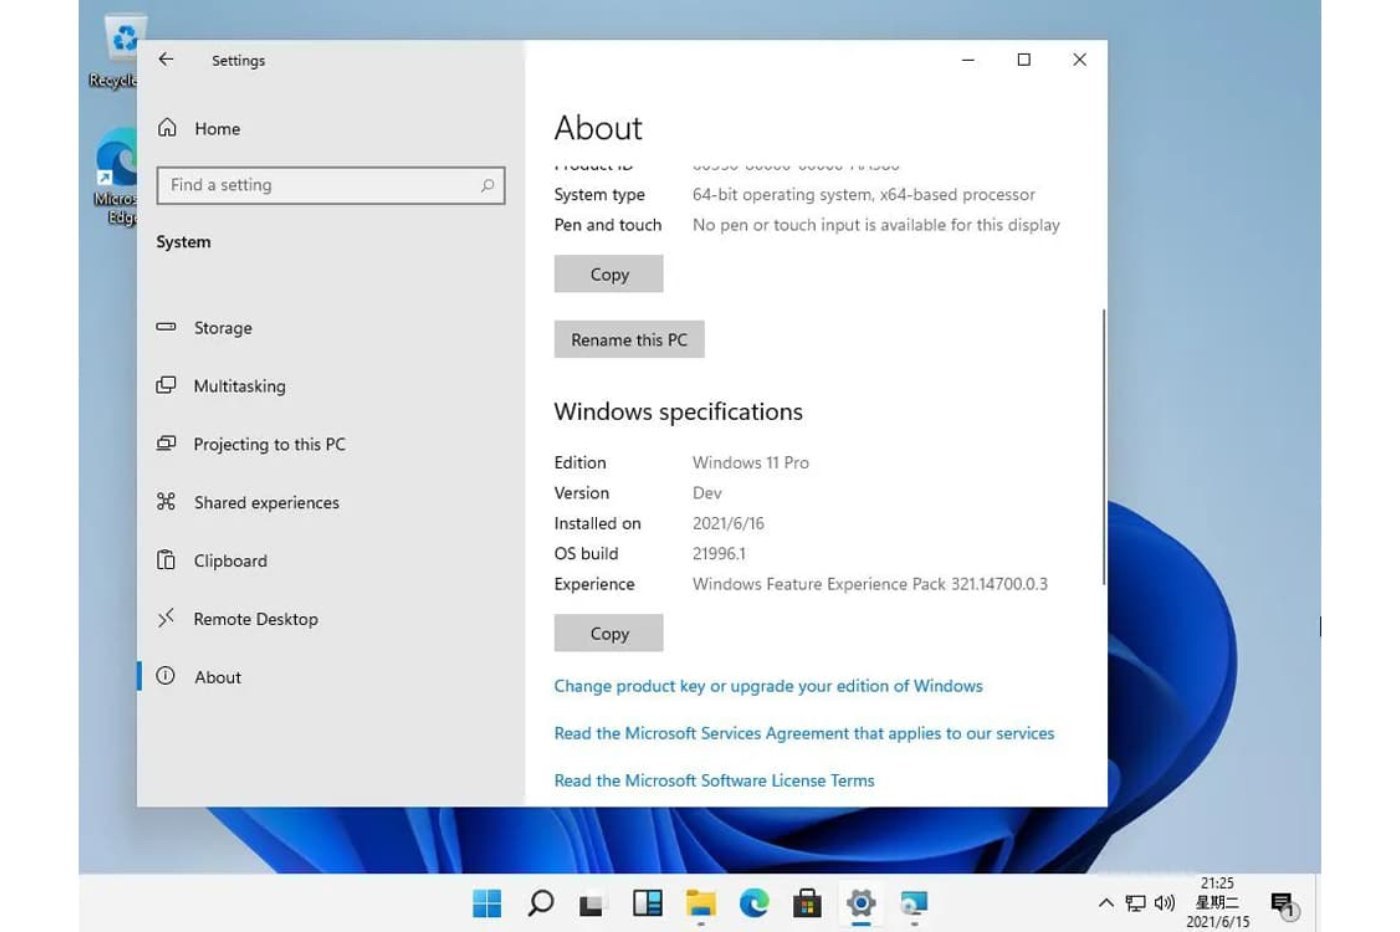The height and width of the screenshot is (932, 1400).
Task: Click the About page vertical scrollbar
Action: (1103, 447)
